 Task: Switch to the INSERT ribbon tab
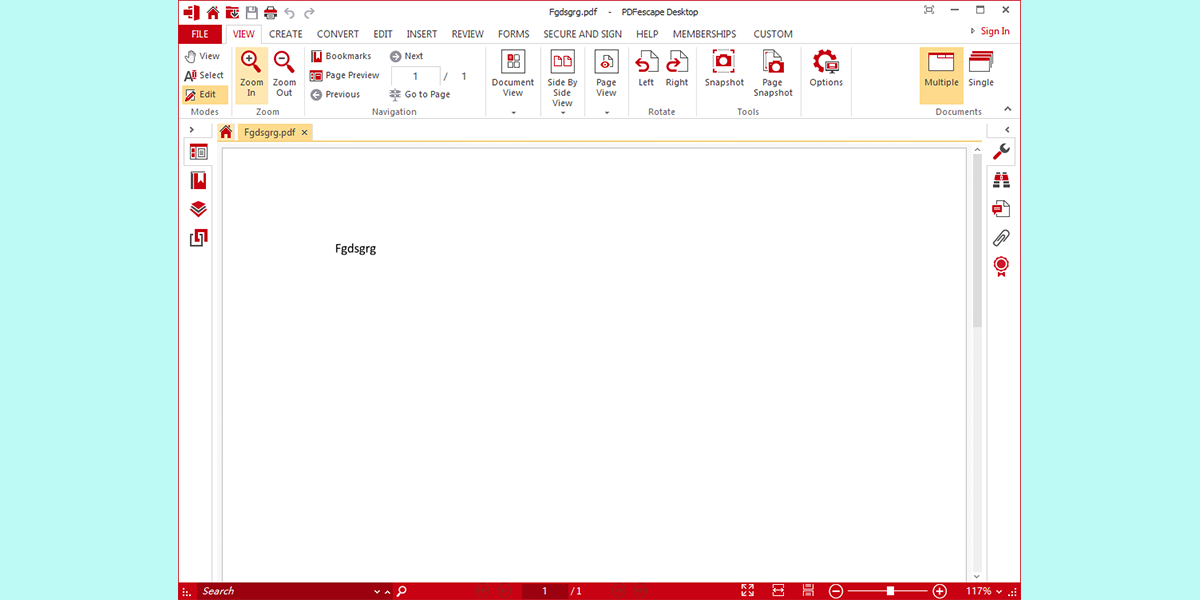point(422,34)
